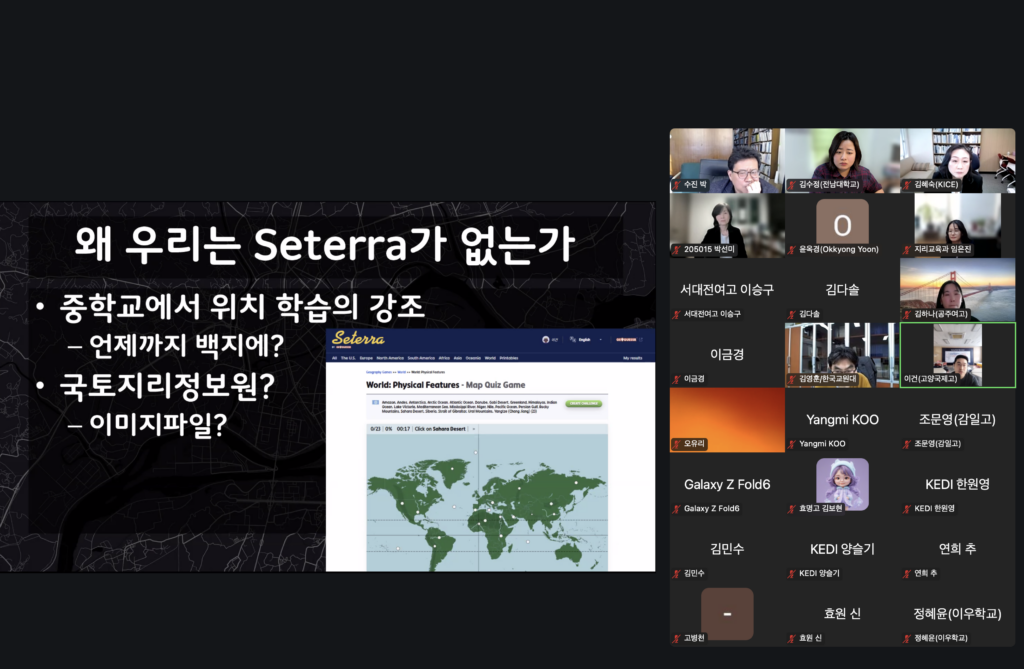The image size is (1024, 669).
Task: Click 효명고 김보현 purple cartoon avatar
Action: pyautogui.click(x=842, y=483)
